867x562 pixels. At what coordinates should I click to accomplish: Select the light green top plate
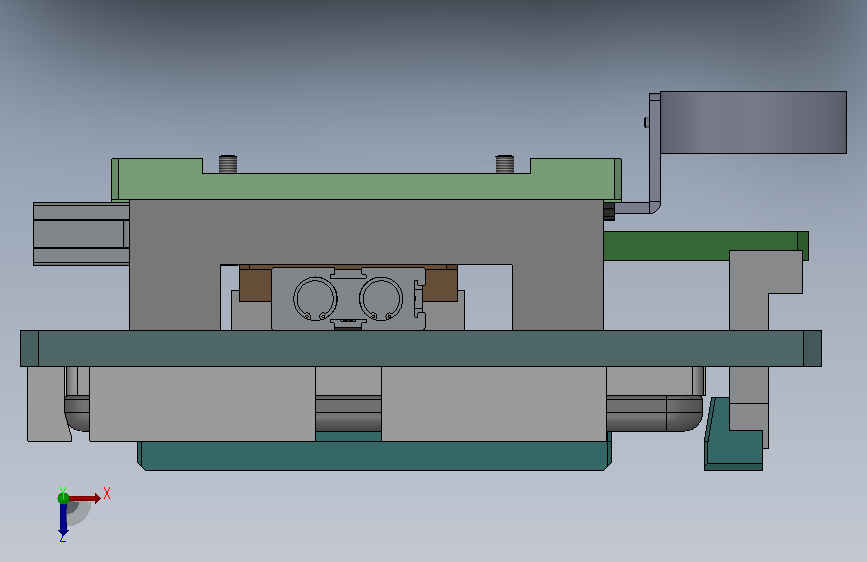(x=366, y=186)
